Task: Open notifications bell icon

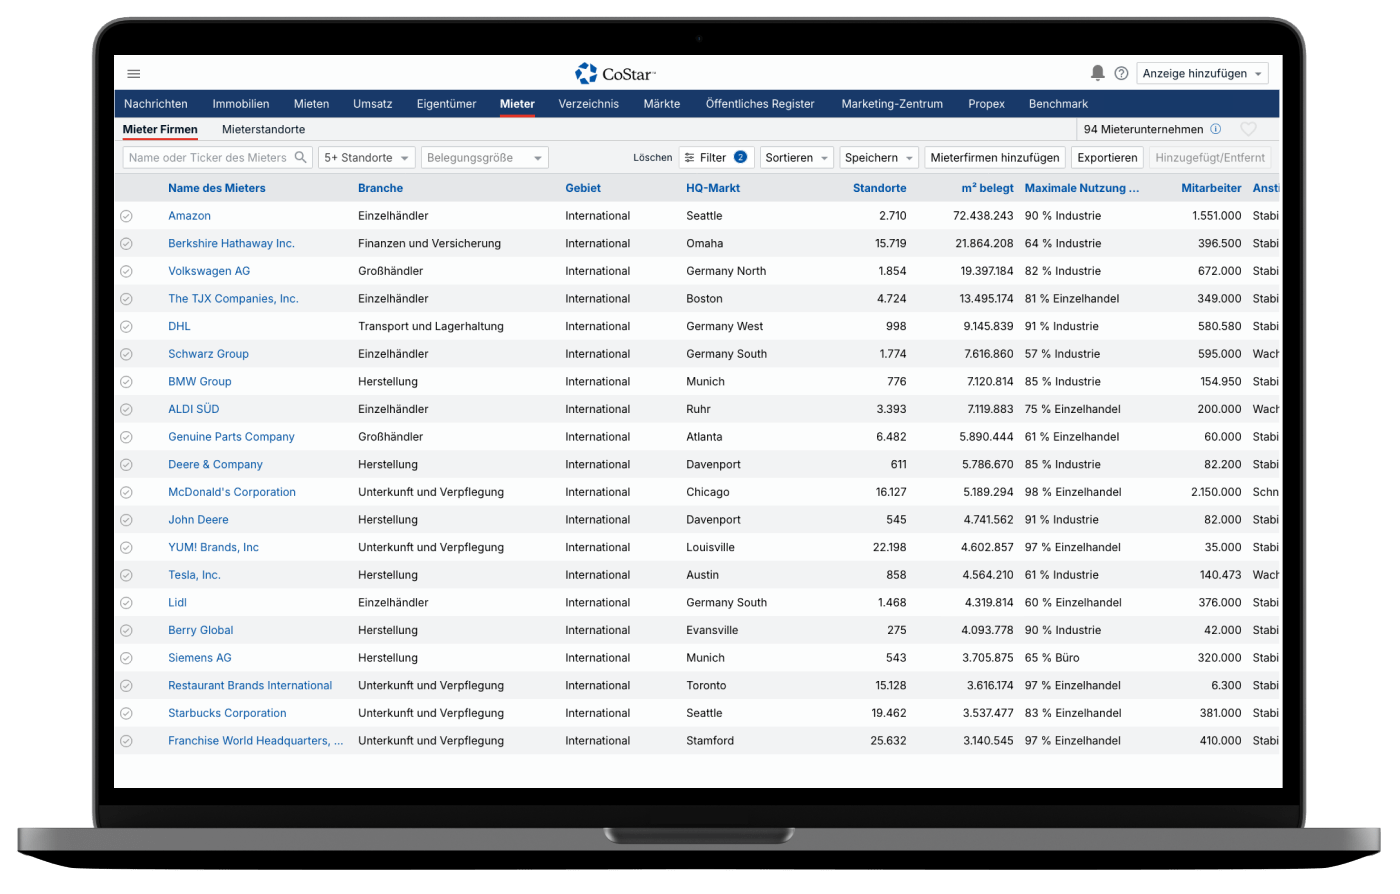Action: click(x=1098, y=73)
